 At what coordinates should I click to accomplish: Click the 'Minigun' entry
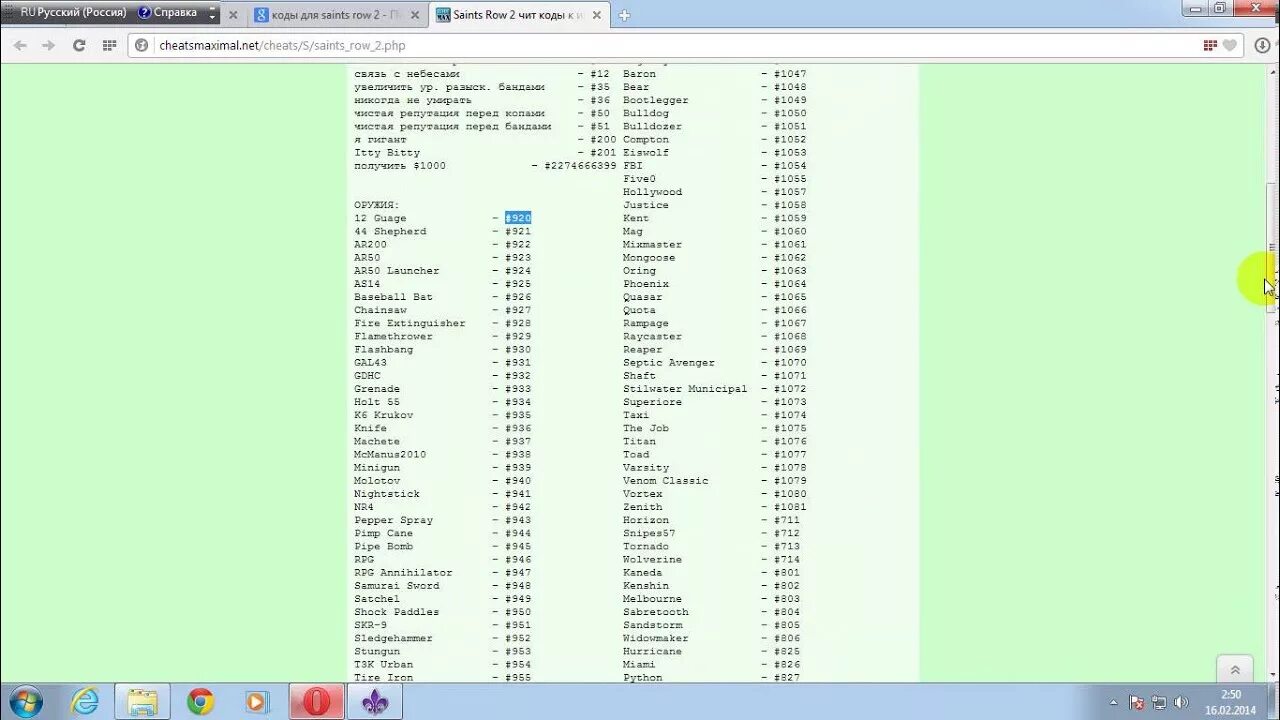coord(377,468)
